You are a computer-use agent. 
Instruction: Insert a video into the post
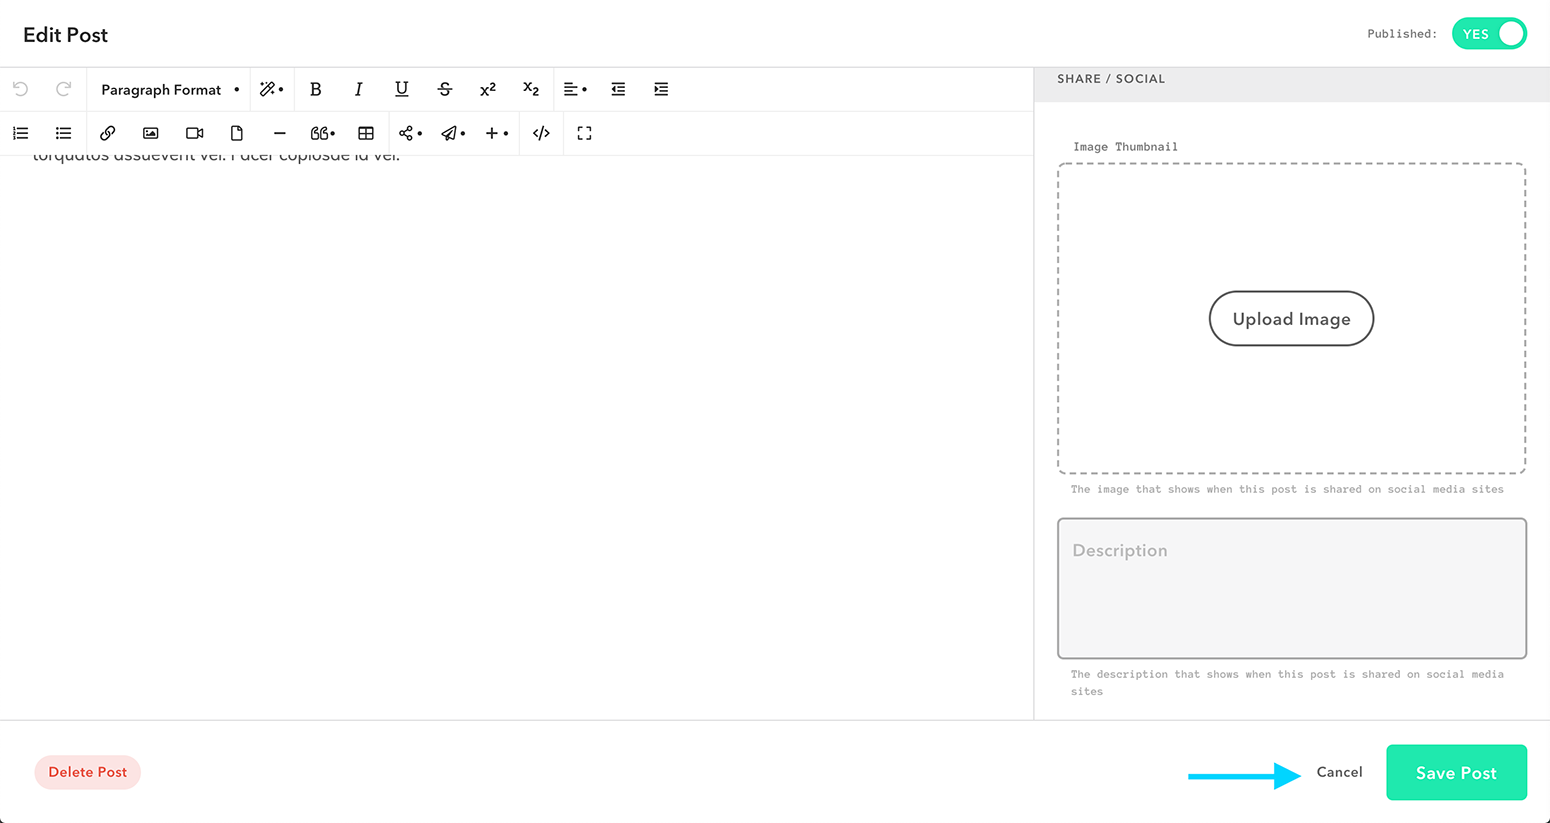(194, 133)
